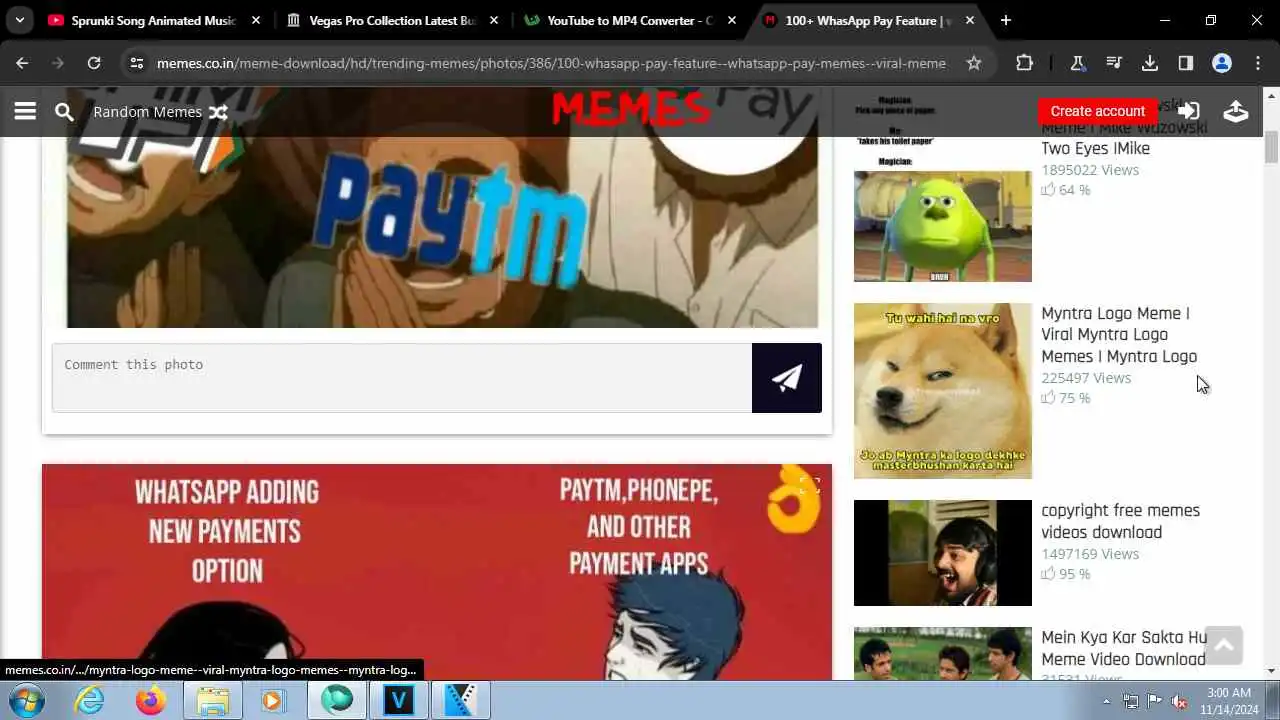Toggle Chrome side panel icon
1280x720 pixels.
tap(1186, 63)
